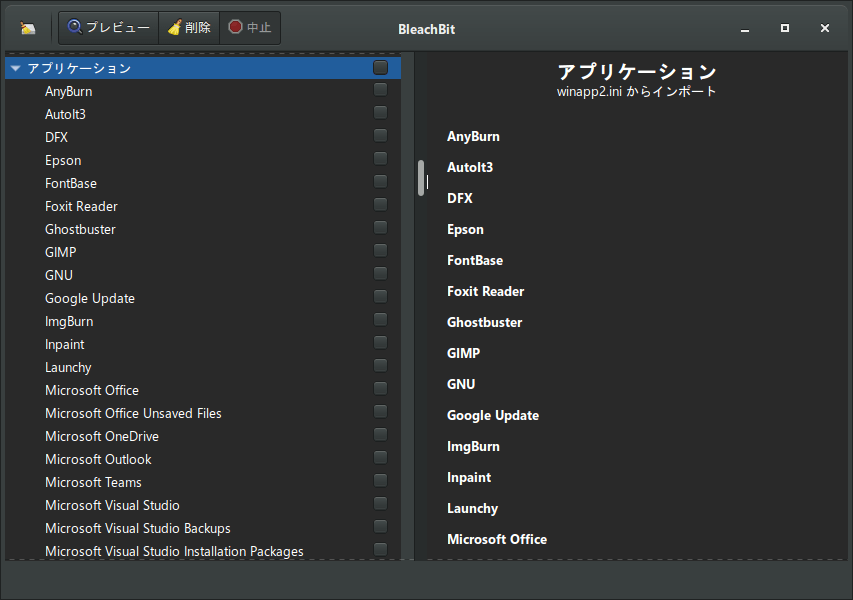Select Microsoft OneDrive in the tree

203,436
